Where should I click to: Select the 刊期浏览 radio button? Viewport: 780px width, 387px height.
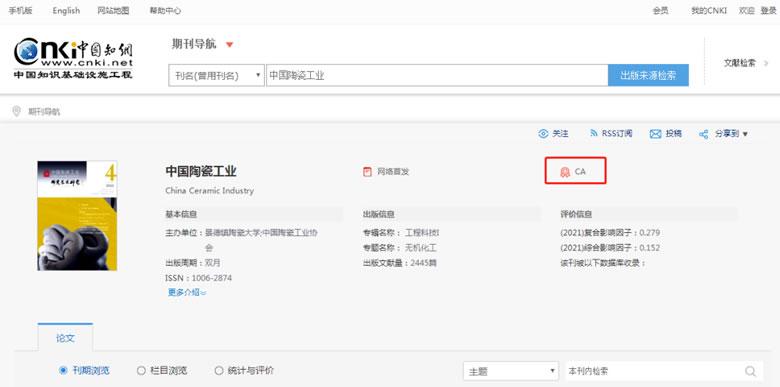(63, 371)
